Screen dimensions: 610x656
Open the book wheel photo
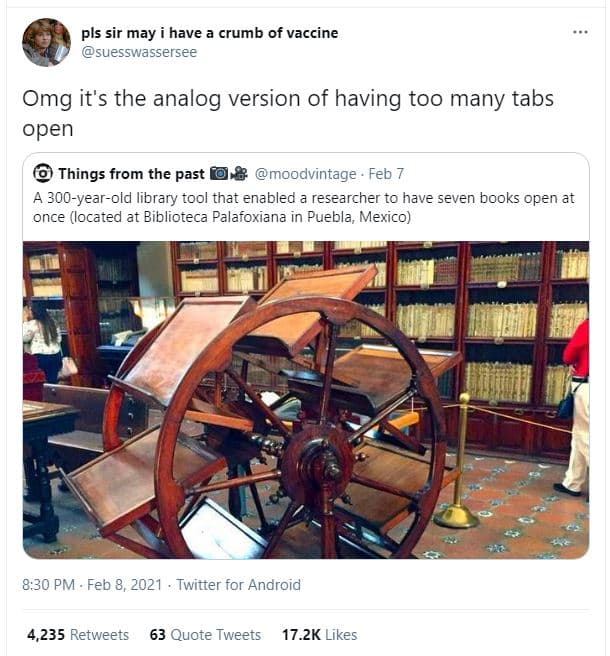[x=306, y=400]
